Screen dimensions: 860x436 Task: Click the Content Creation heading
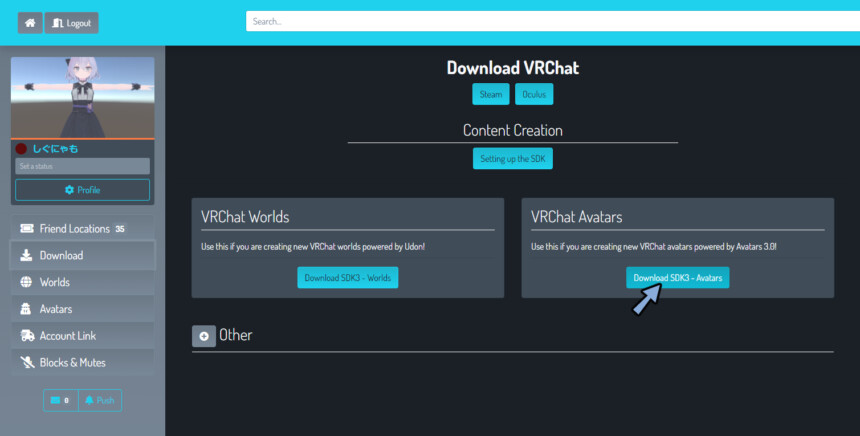[513, 131]
